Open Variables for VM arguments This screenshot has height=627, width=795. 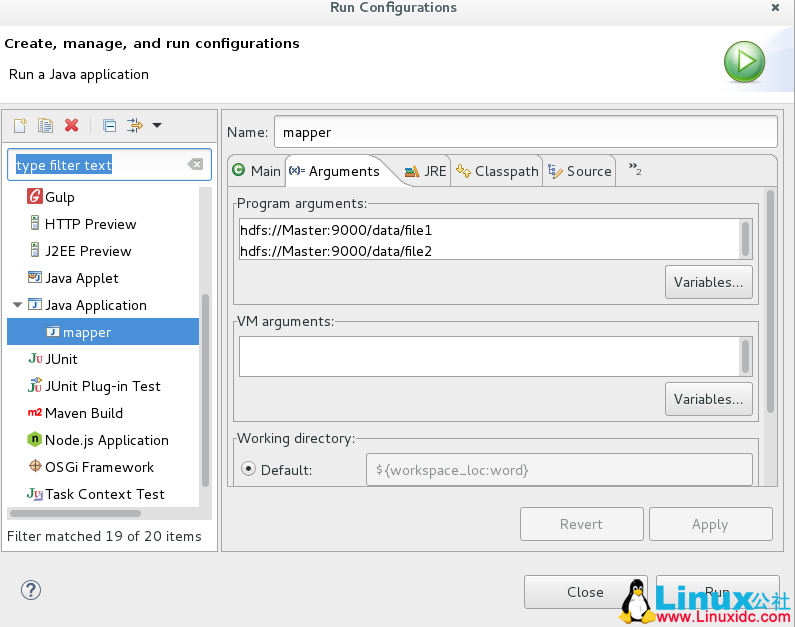pos(708,399)
